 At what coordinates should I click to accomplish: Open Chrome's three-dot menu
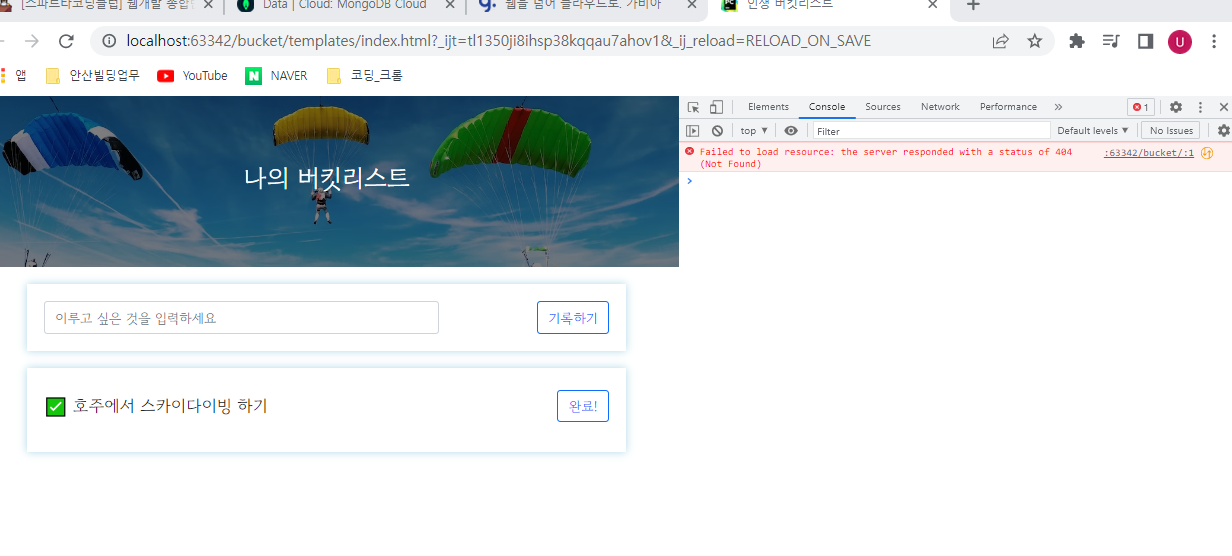tap(1214, 41)
